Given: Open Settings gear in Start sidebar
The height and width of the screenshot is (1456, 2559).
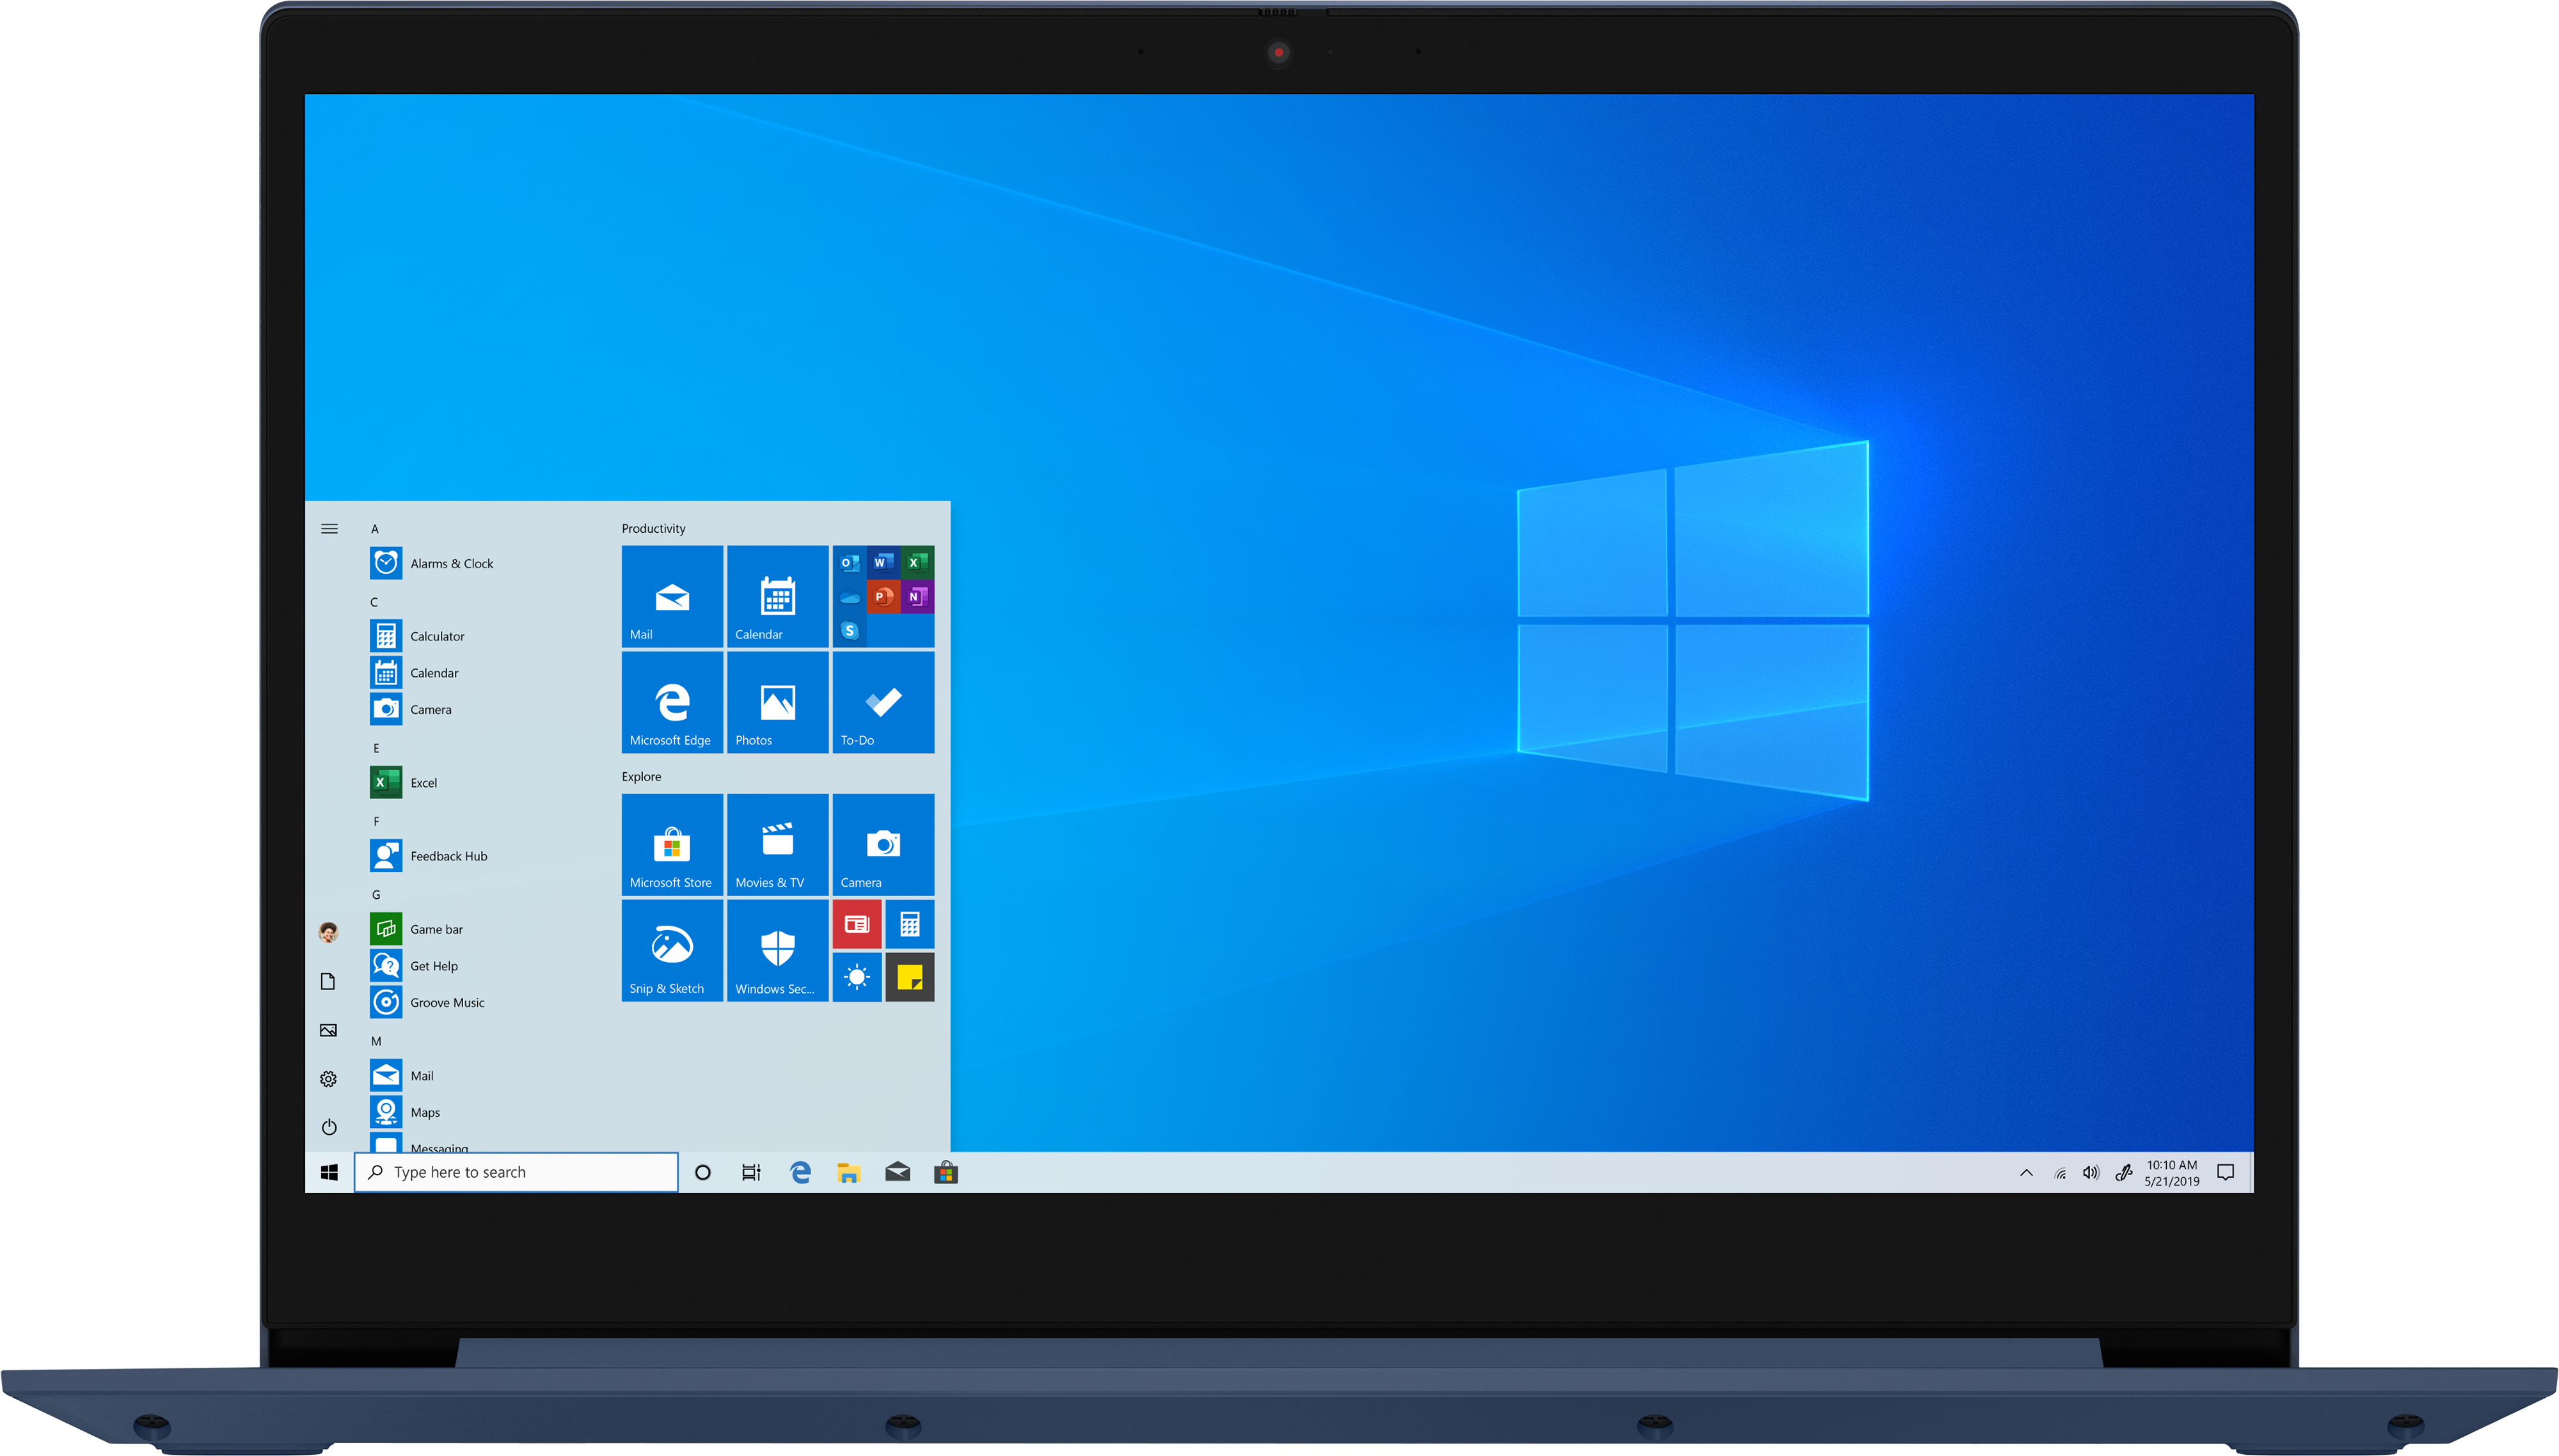Looking at the screenshot, I should (x=328, y=1078).
